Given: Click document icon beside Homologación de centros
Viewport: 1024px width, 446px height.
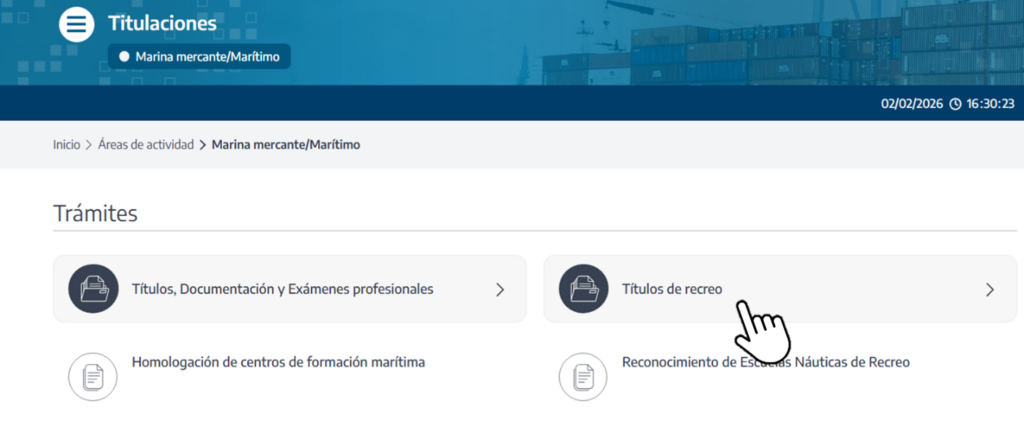Looking at the screenshot, I should point(93,376).
